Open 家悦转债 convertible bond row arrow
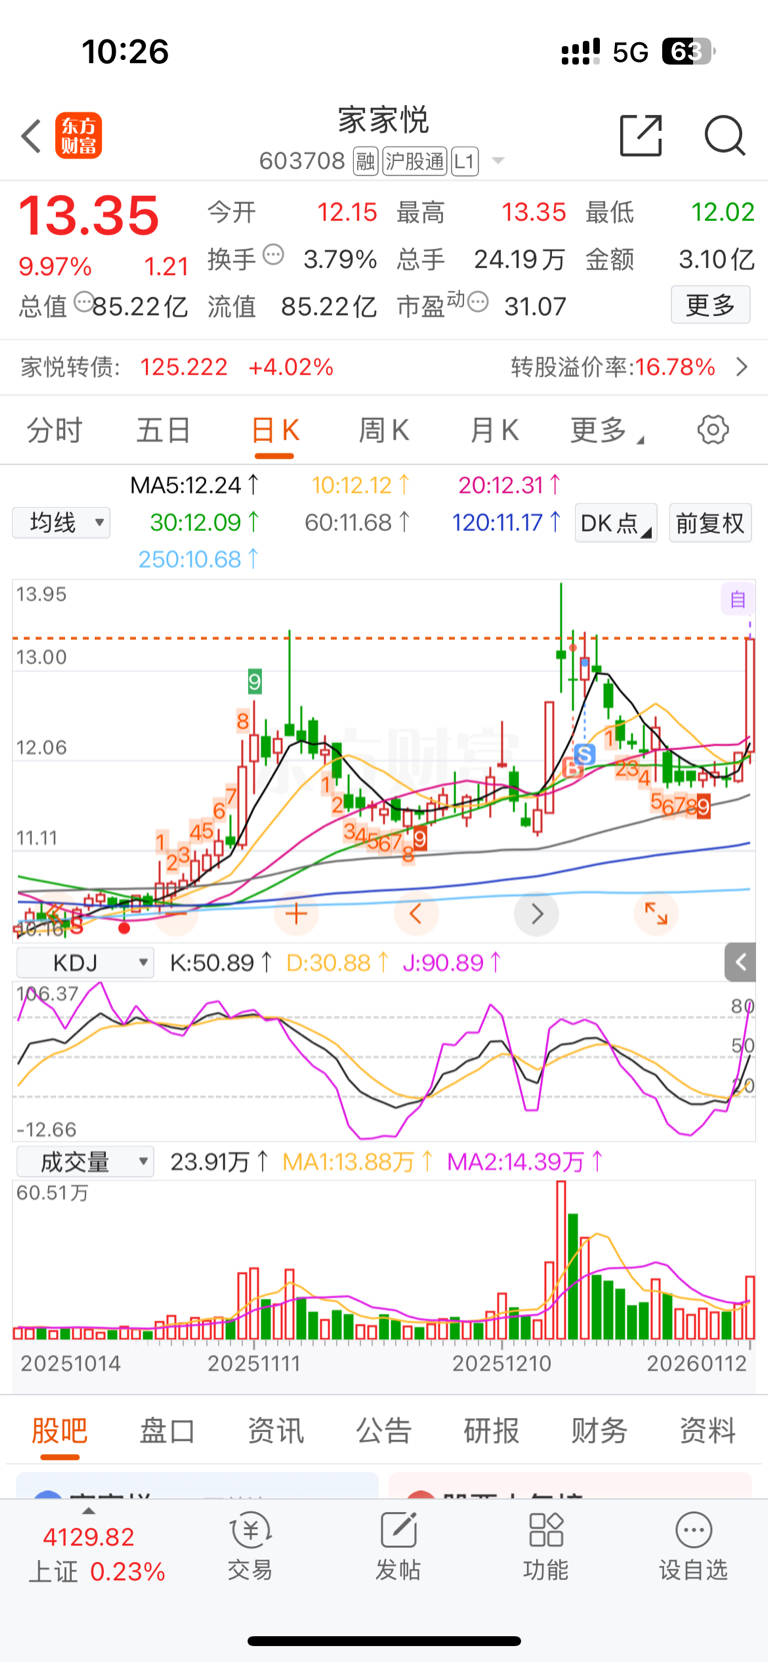The image size is (768, 1663). coord(742,367)
